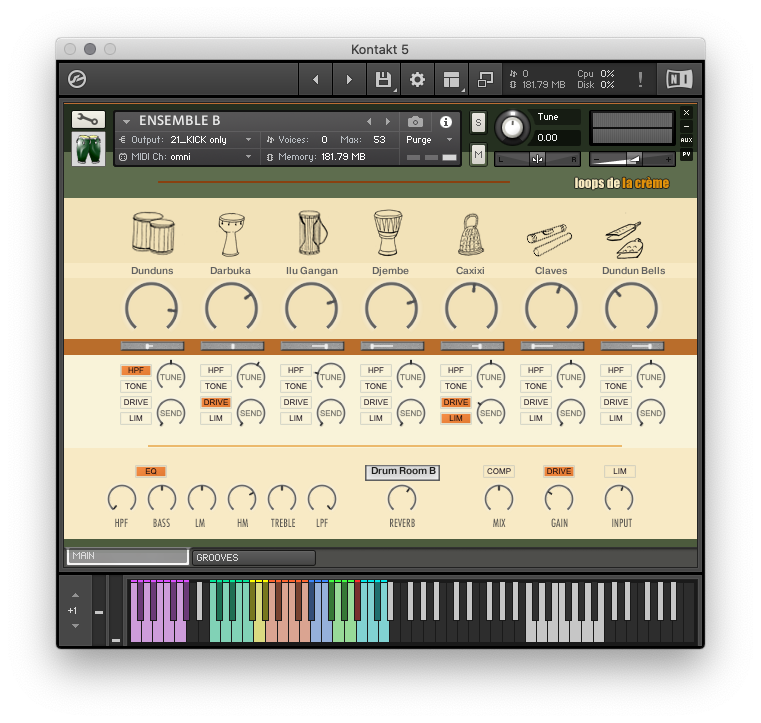Disable DRIVE on the Darbuka channel
The height and width of the screenshot is (723, 761).
pyautogui.click(x=215, y=402)
